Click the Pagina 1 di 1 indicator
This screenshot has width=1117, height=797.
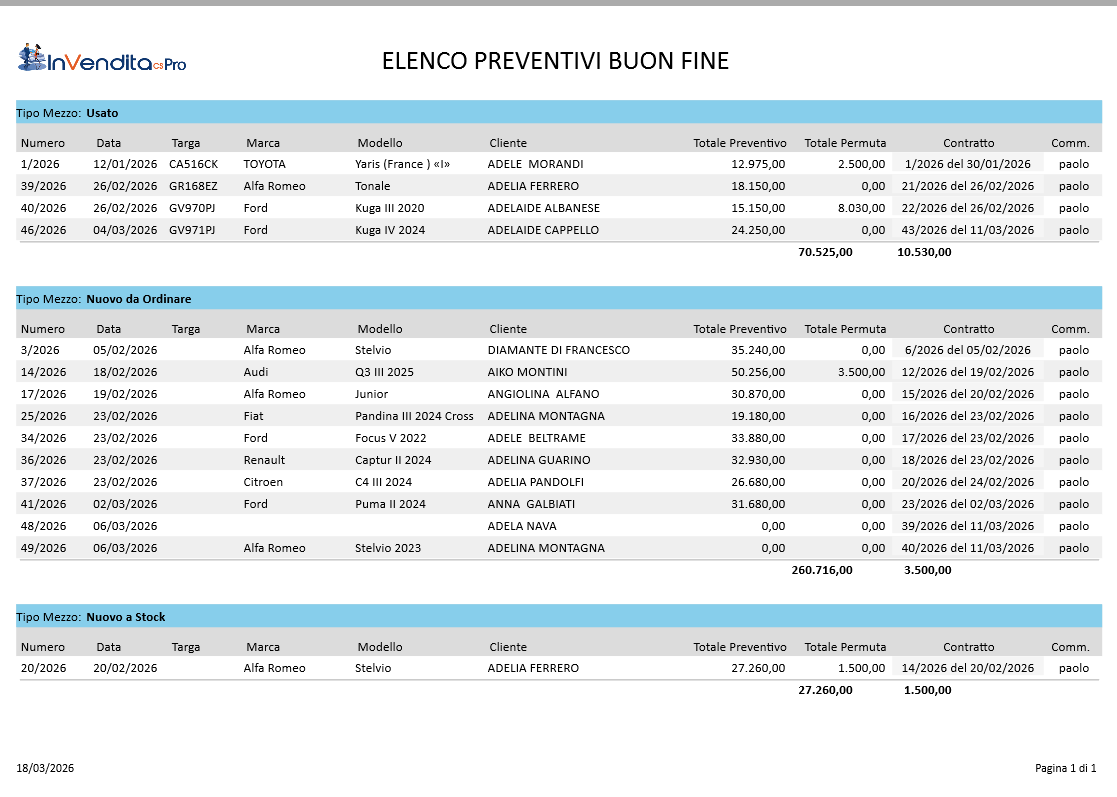point(1065,768)
